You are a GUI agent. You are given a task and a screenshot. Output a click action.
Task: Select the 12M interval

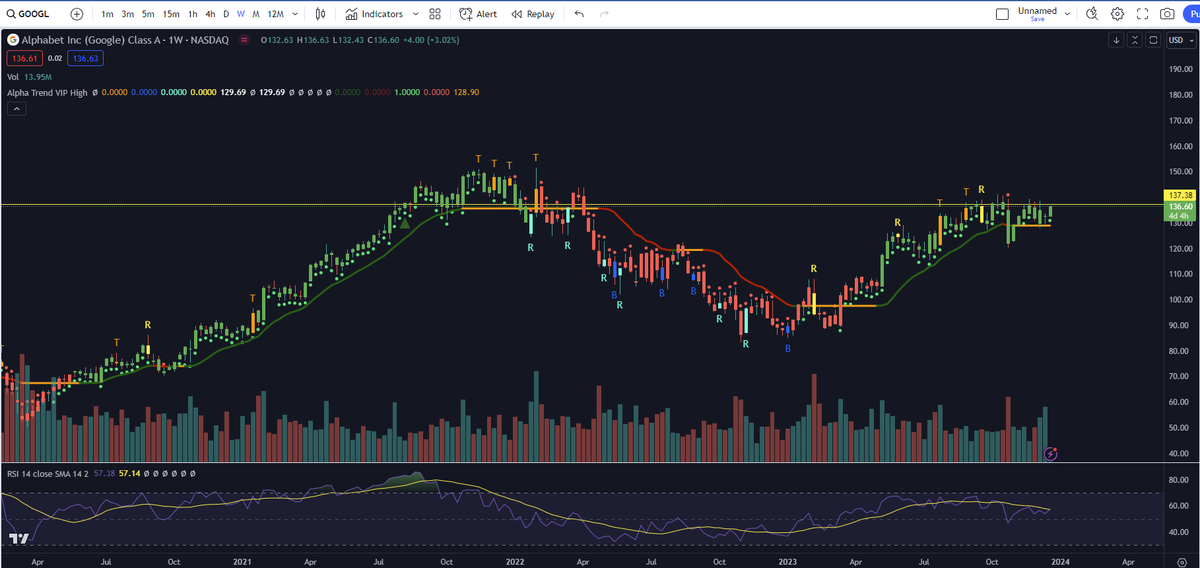click(x=275, y=14)
